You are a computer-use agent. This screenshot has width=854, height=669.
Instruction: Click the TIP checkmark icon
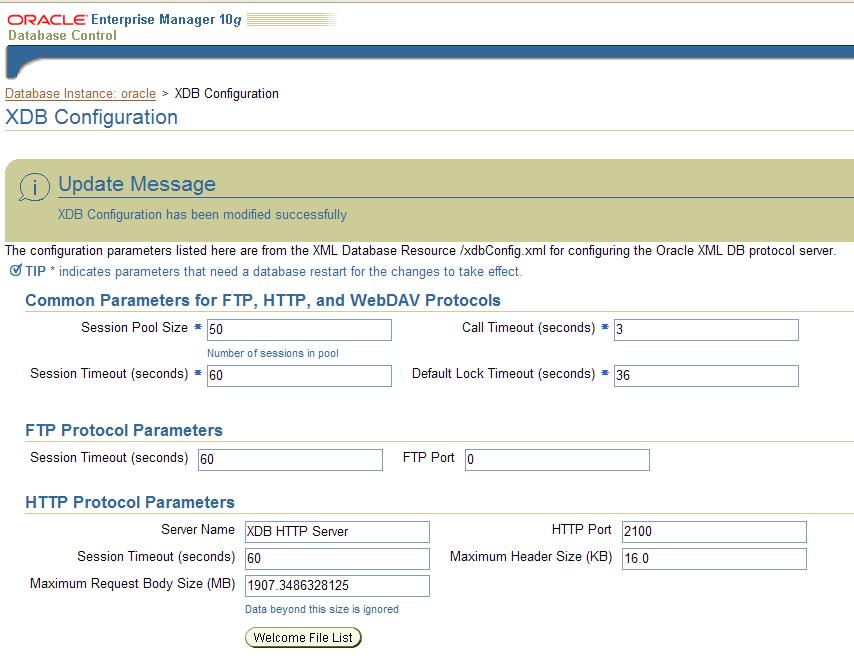tap(16, 270)
